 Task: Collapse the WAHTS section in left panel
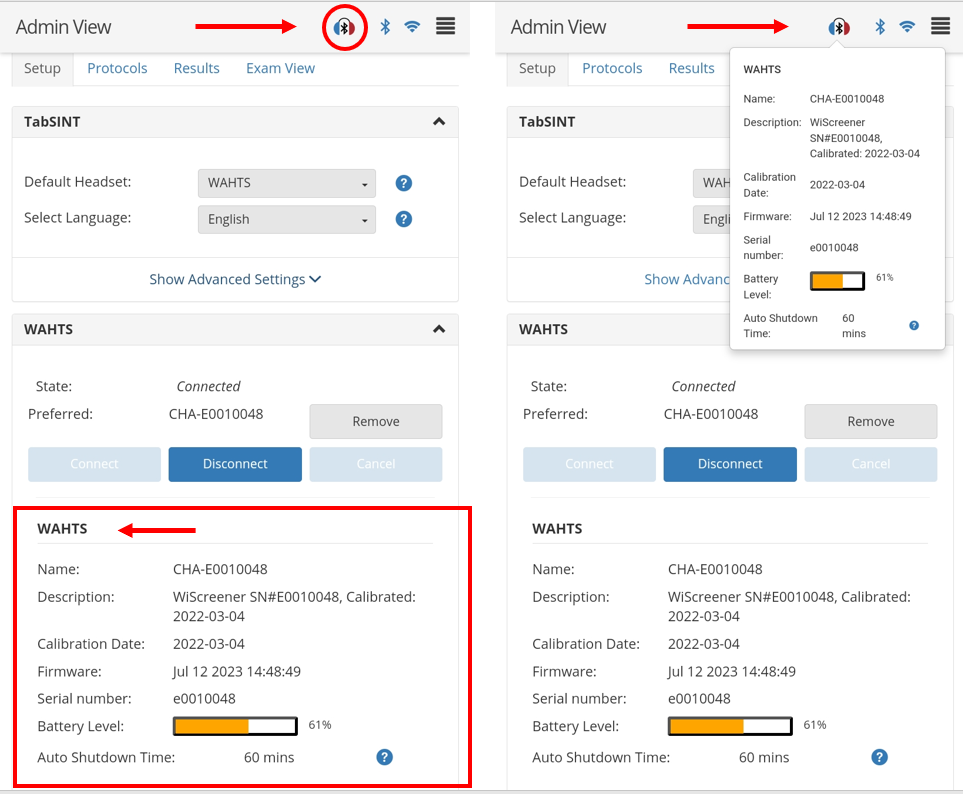pyautogui.click(x=438, y=329)
